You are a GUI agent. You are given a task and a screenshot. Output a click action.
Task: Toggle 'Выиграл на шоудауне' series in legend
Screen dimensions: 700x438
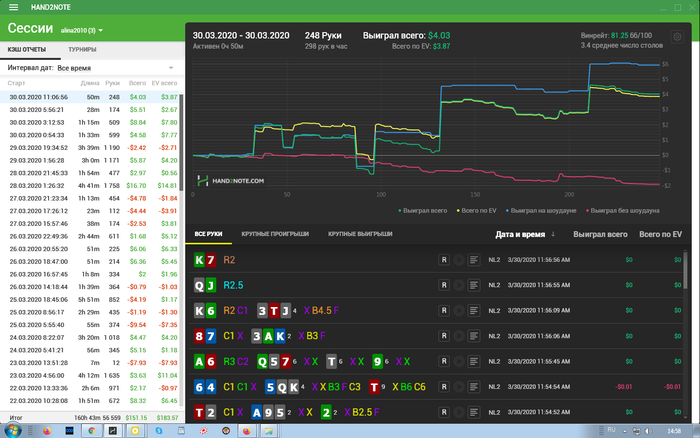tap(541, 211)
